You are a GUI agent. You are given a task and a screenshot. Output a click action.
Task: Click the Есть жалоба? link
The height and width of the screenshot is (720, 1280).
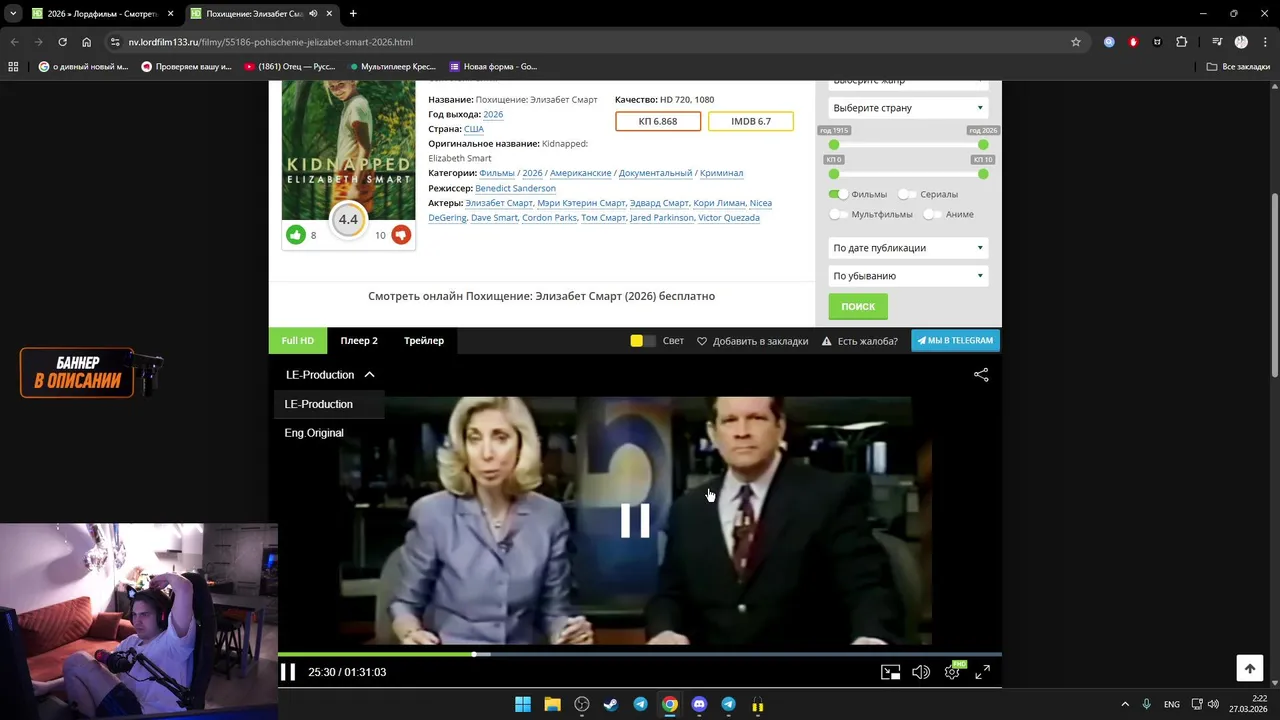[x=859, y=341]
